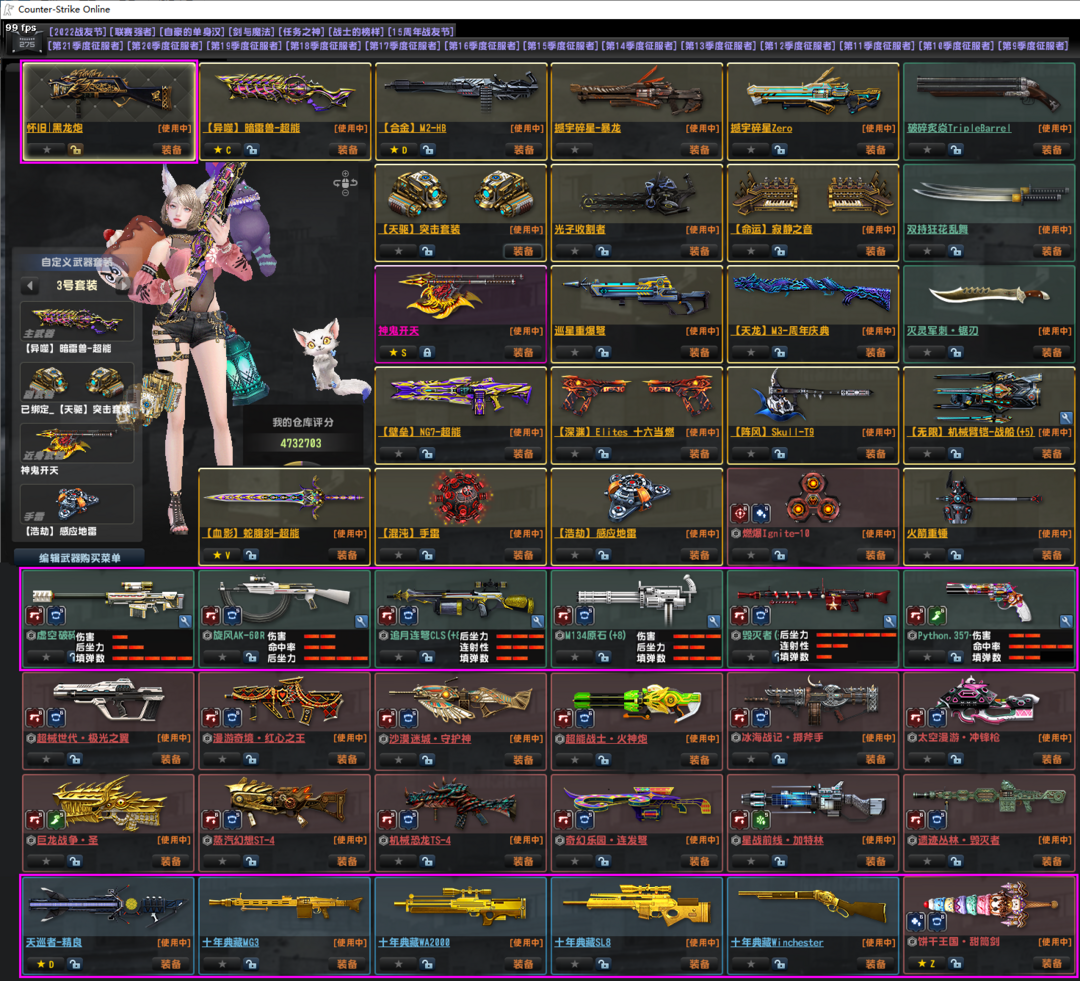Toggle favorite star on 撼宇碎星Zero card
Screen dimensions: 1080x981
click(751, 149)
